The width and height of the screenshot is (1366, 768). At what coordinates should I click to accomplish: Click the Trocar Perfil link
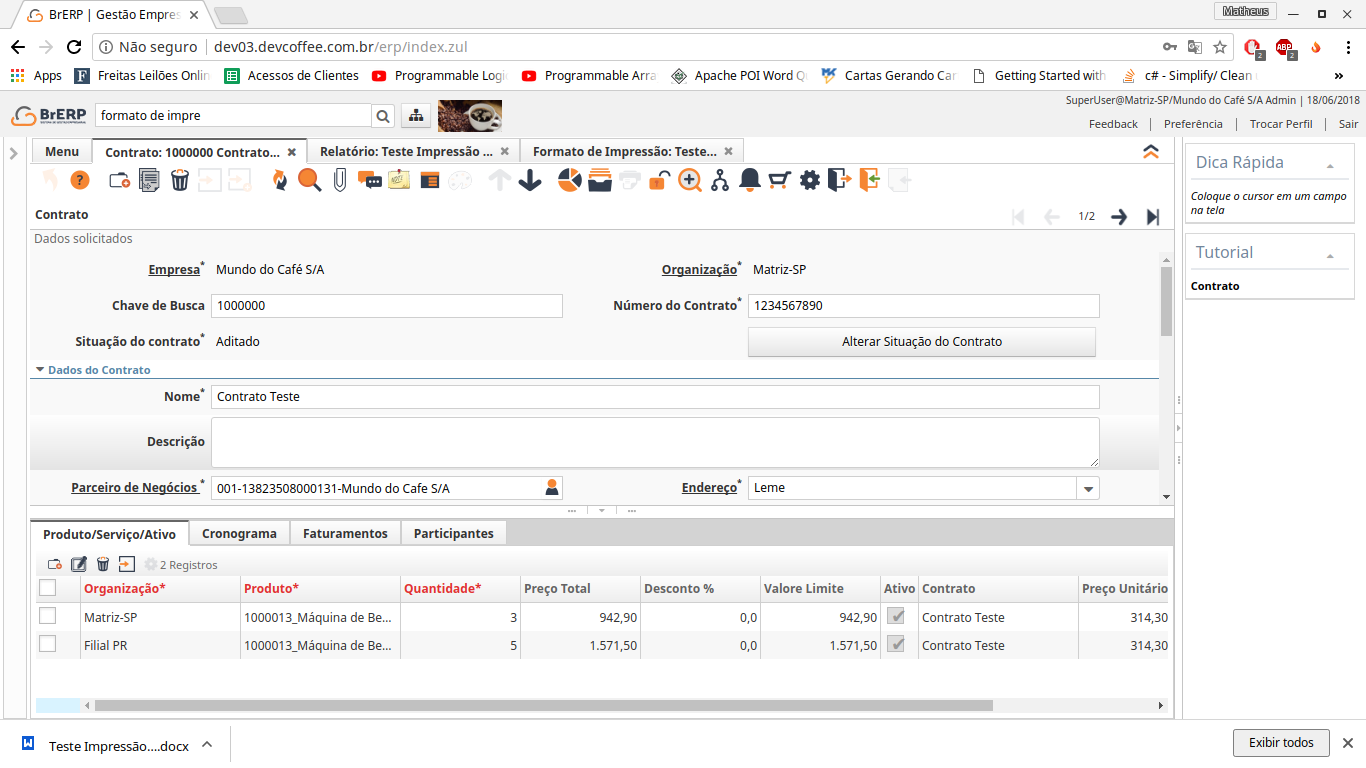(x=1280, y=124)
